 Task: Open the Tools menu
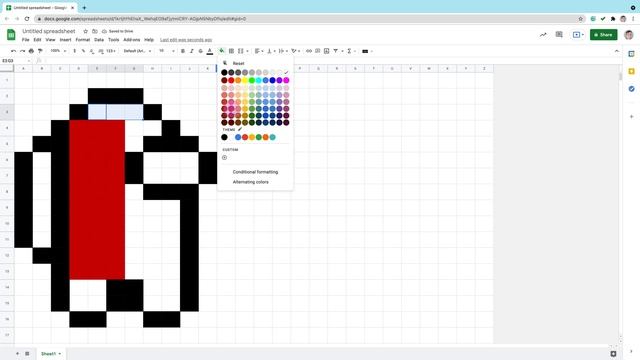(x=113, y=40)
